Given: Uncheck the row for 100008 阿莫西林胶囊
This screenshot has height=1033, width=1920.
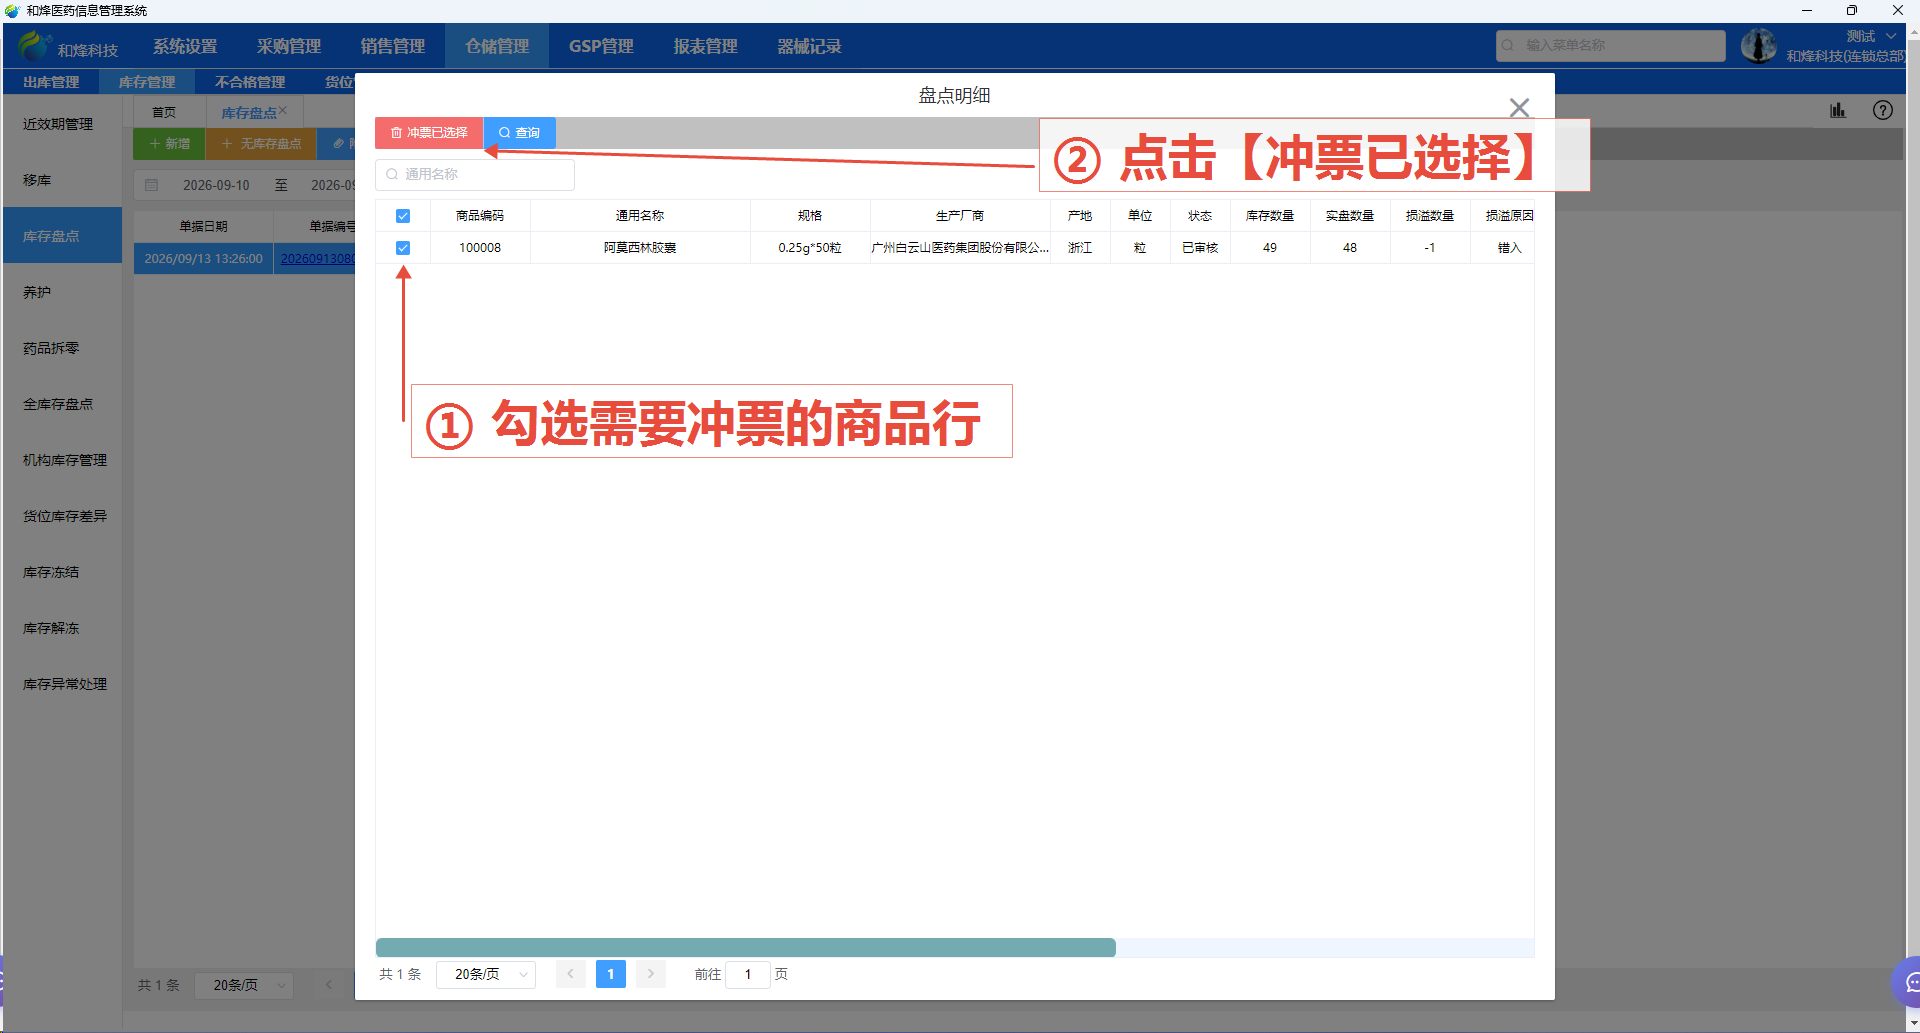Looking at the screenshot, I should (403, 248).
